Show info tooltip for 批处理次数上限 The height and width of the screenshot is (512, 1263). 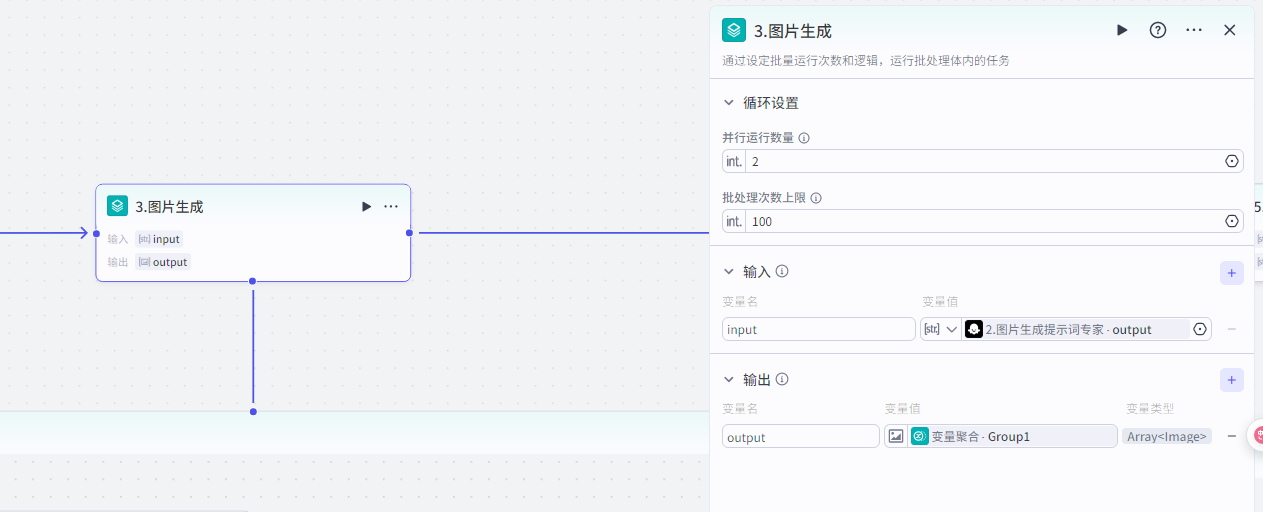pyautogui.click(x=816, y=198)
